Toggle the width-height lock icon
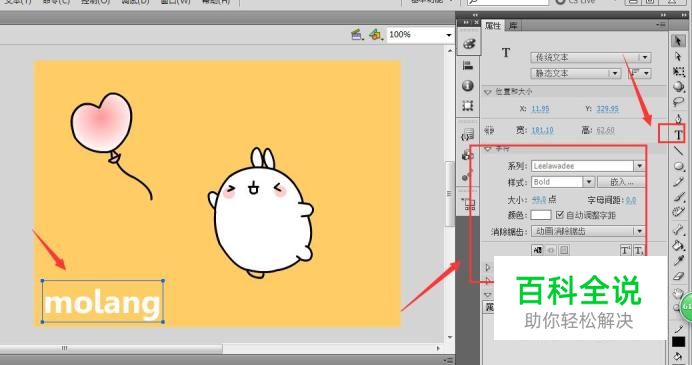The width and height of the screenshot is (692, 365). [489, 130]
